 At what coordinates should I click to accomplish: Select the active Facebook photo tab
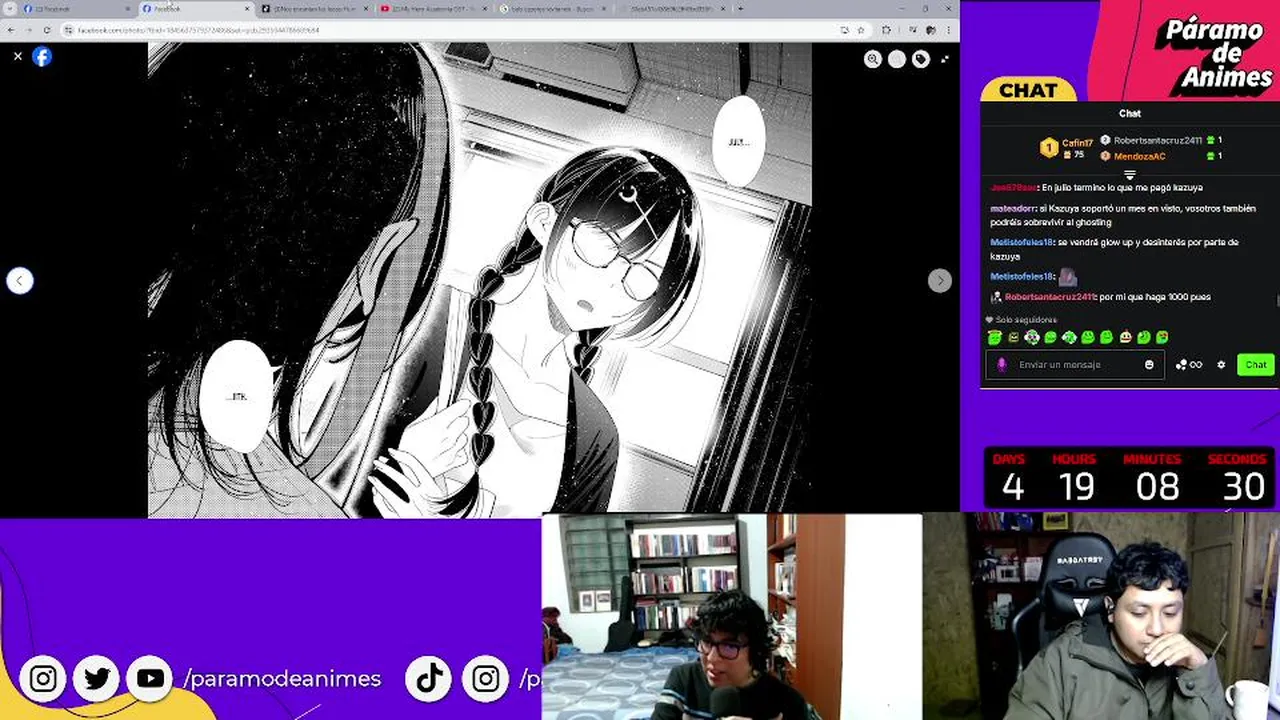[x=195, y=9]
